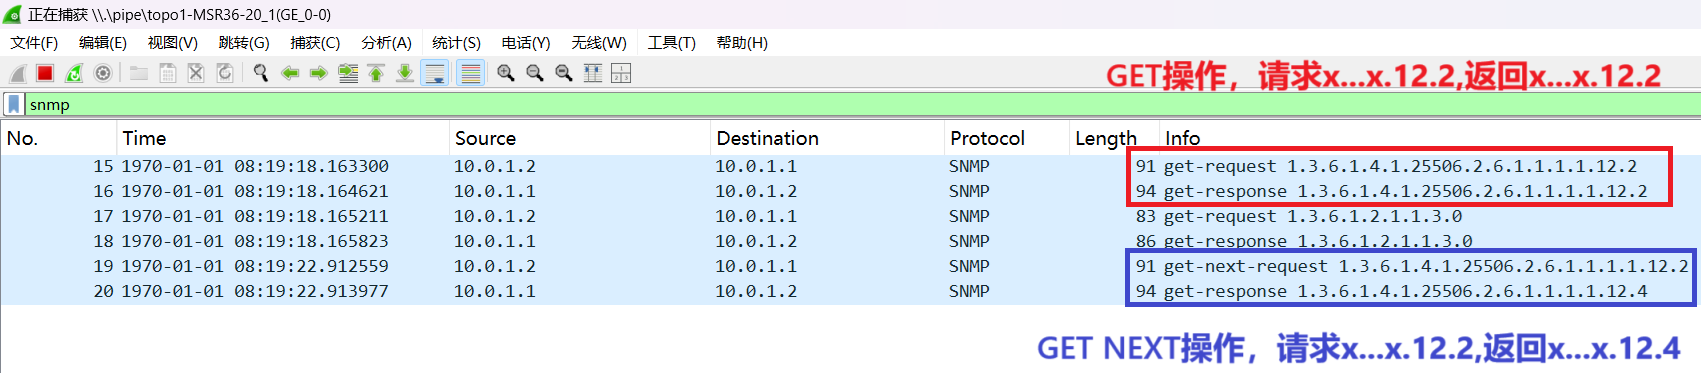Open the display filter bookmark list
Image resolution: width=1701 pixels, height=387 pixels.
pyautogui.click(x=14, y=104)
